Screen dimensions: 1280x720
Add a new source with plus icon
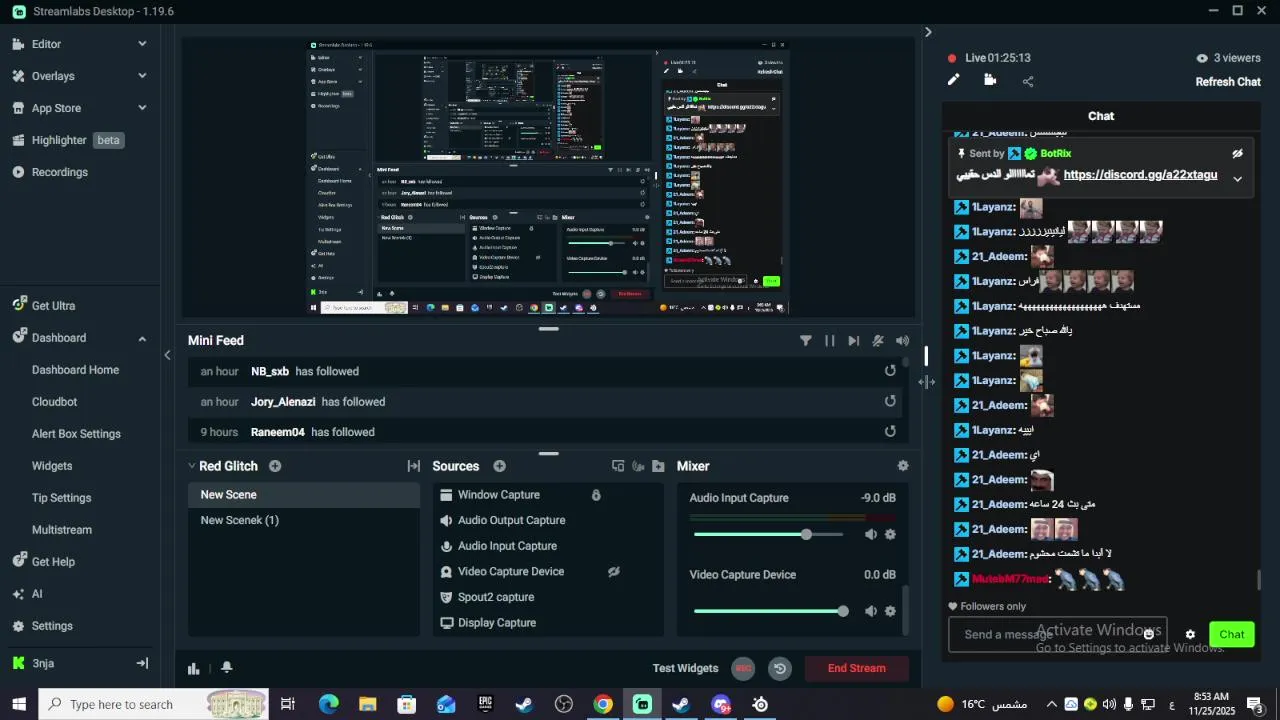pyautogui.click(x=499, y=466)
